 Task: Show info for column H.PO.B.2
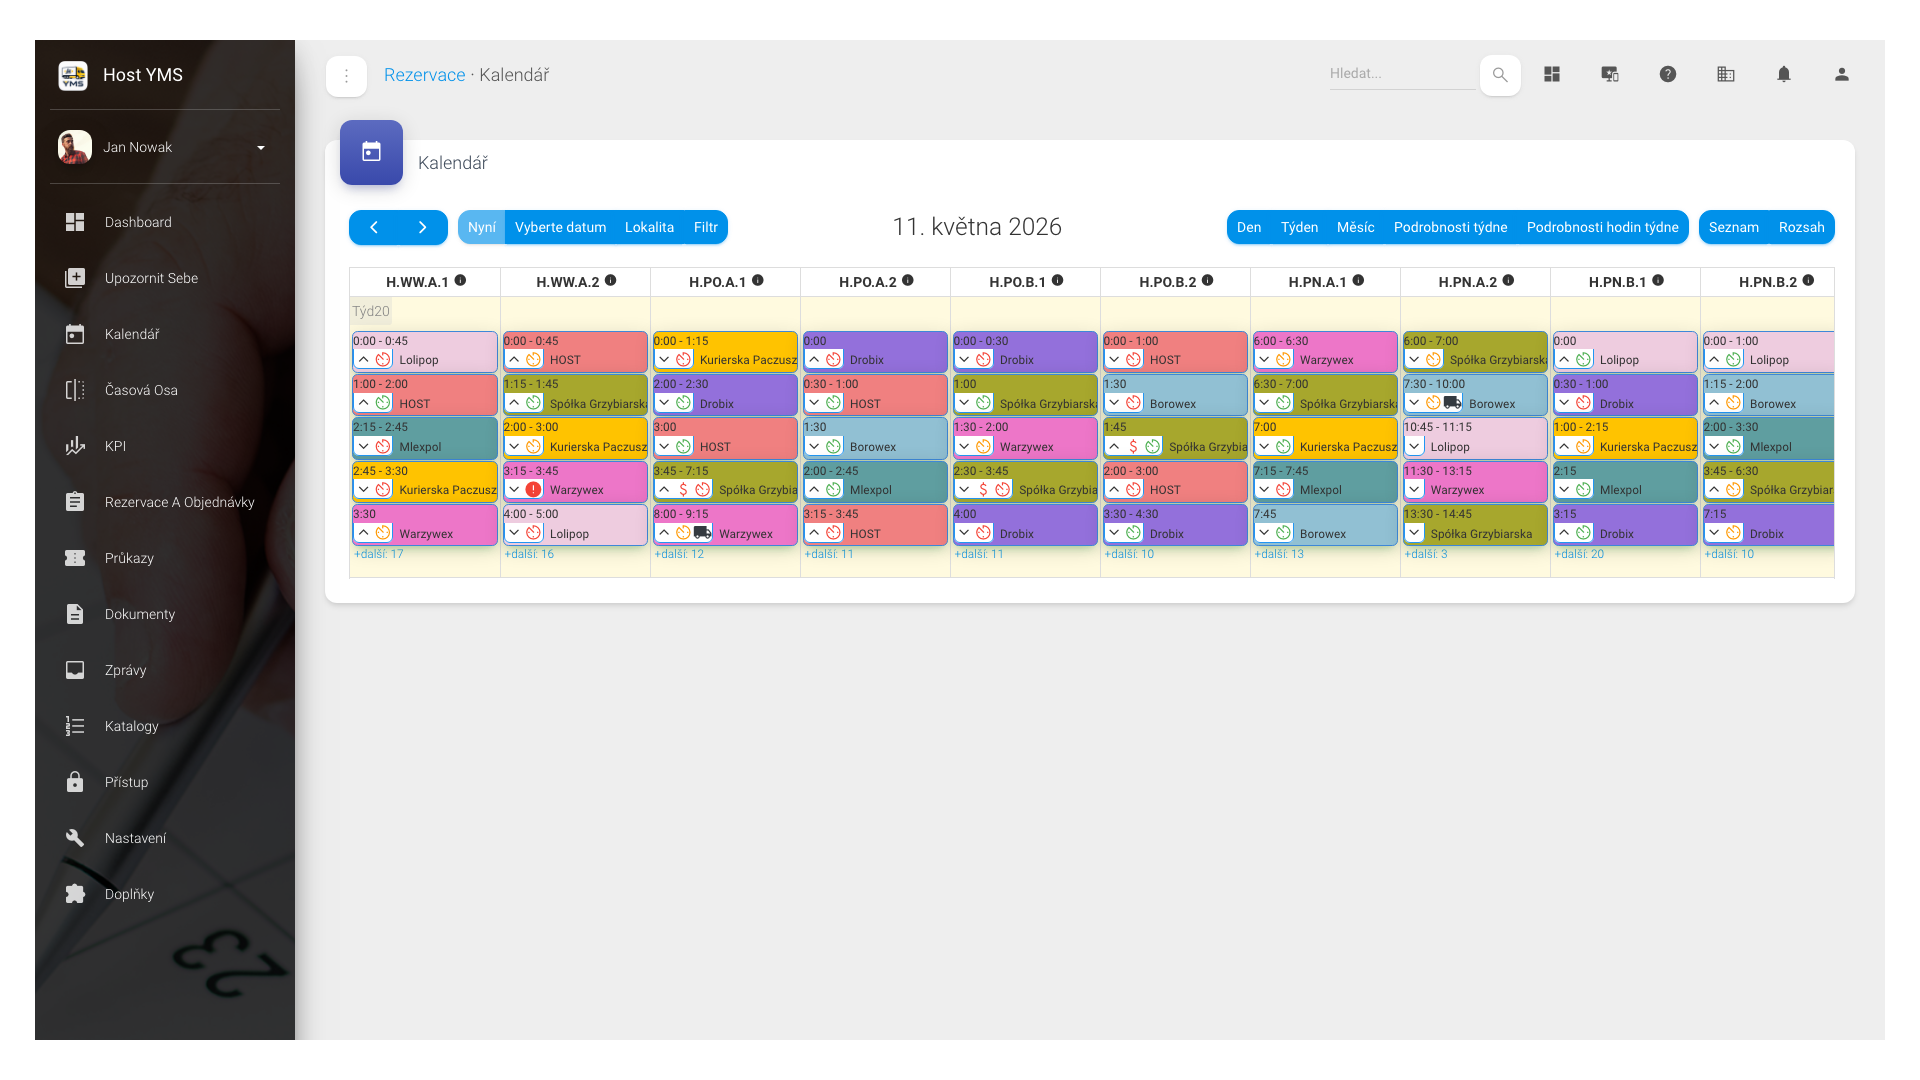pyautogui.click(x=1208, y=281)
